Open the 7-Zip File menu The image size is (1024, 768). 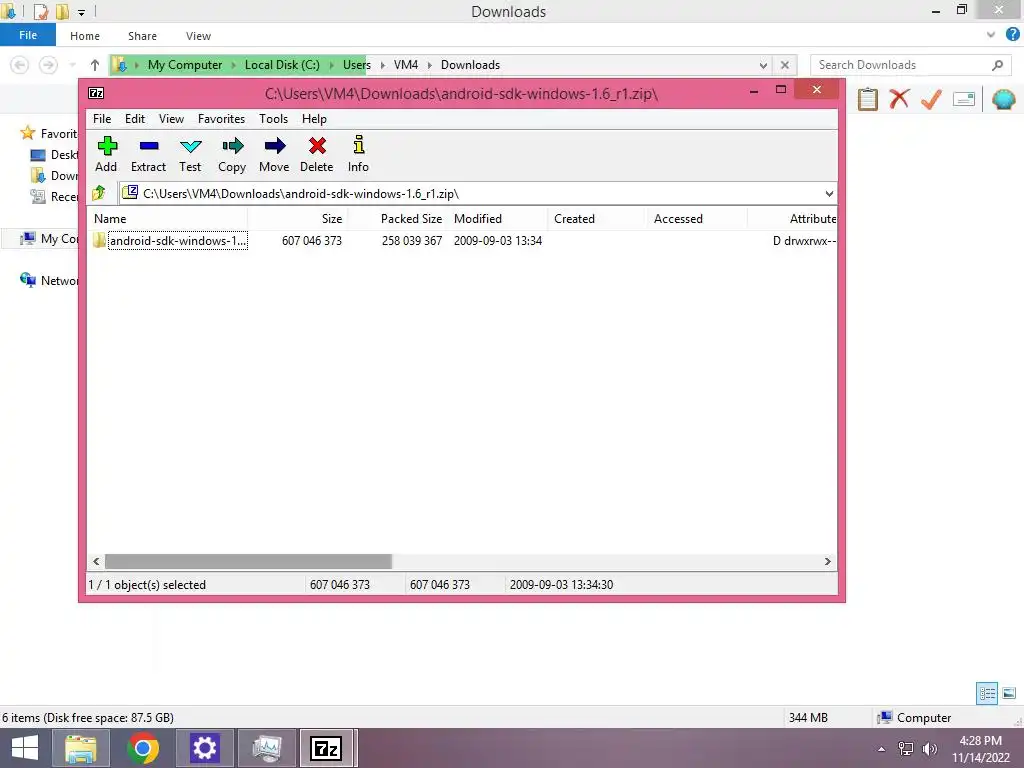(102, 119)
